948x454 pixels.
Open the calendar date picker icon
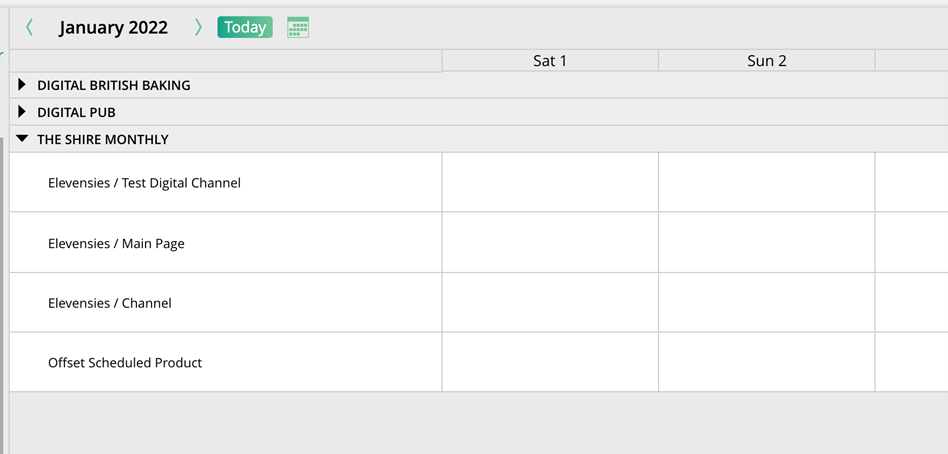tap(298, 28)
